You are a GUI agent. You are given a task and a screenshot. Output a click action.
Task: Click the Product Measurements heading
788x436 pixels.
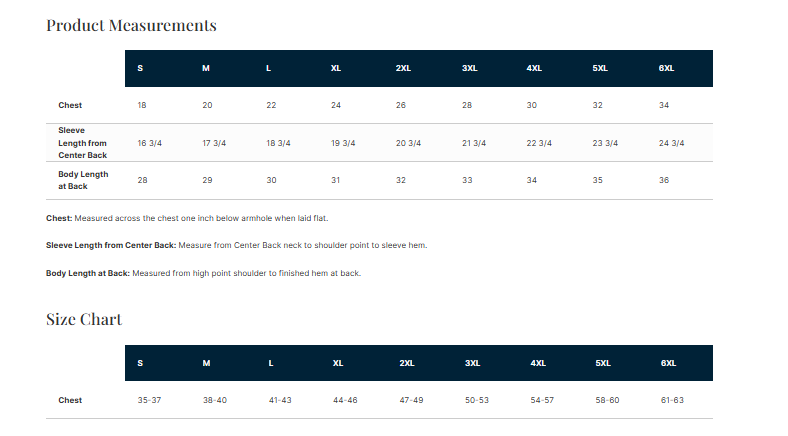(x=131, y=25)
